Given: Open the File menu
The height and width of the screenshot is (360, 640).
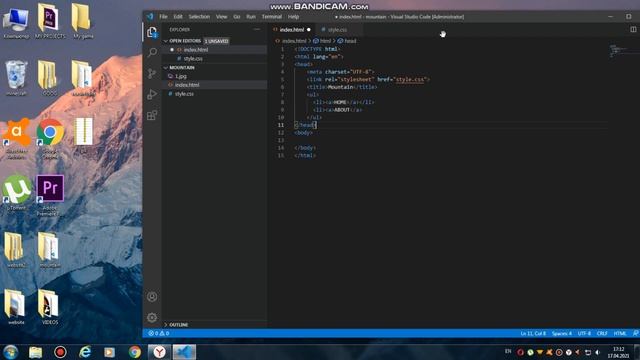Looking at the screenshot, I should [163, 17].
